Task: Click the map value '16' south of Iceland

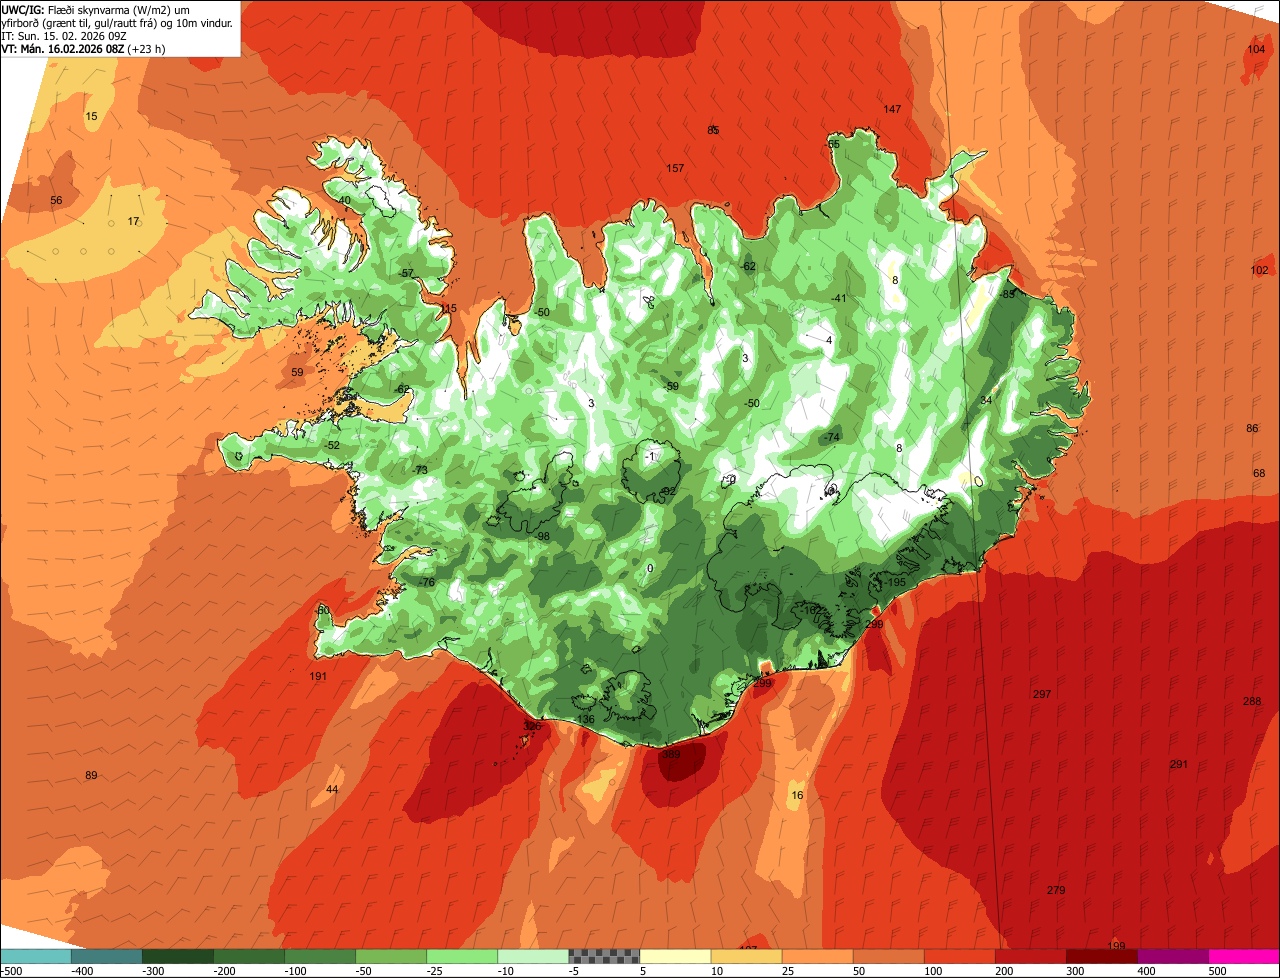Action: pyautogui.click(x=797, y=796)
